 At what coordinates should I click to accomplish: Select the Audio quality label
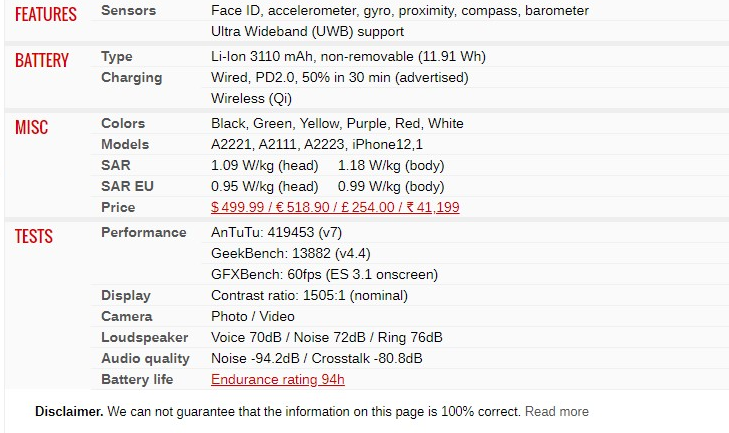[x=146, y=359]
